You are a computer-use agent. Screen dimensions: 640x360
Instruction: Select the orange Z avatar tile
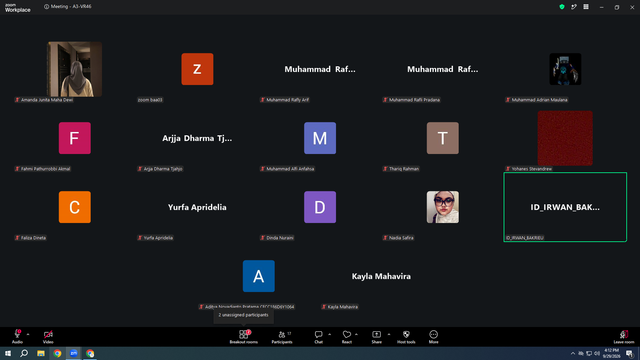coord(197,69)
